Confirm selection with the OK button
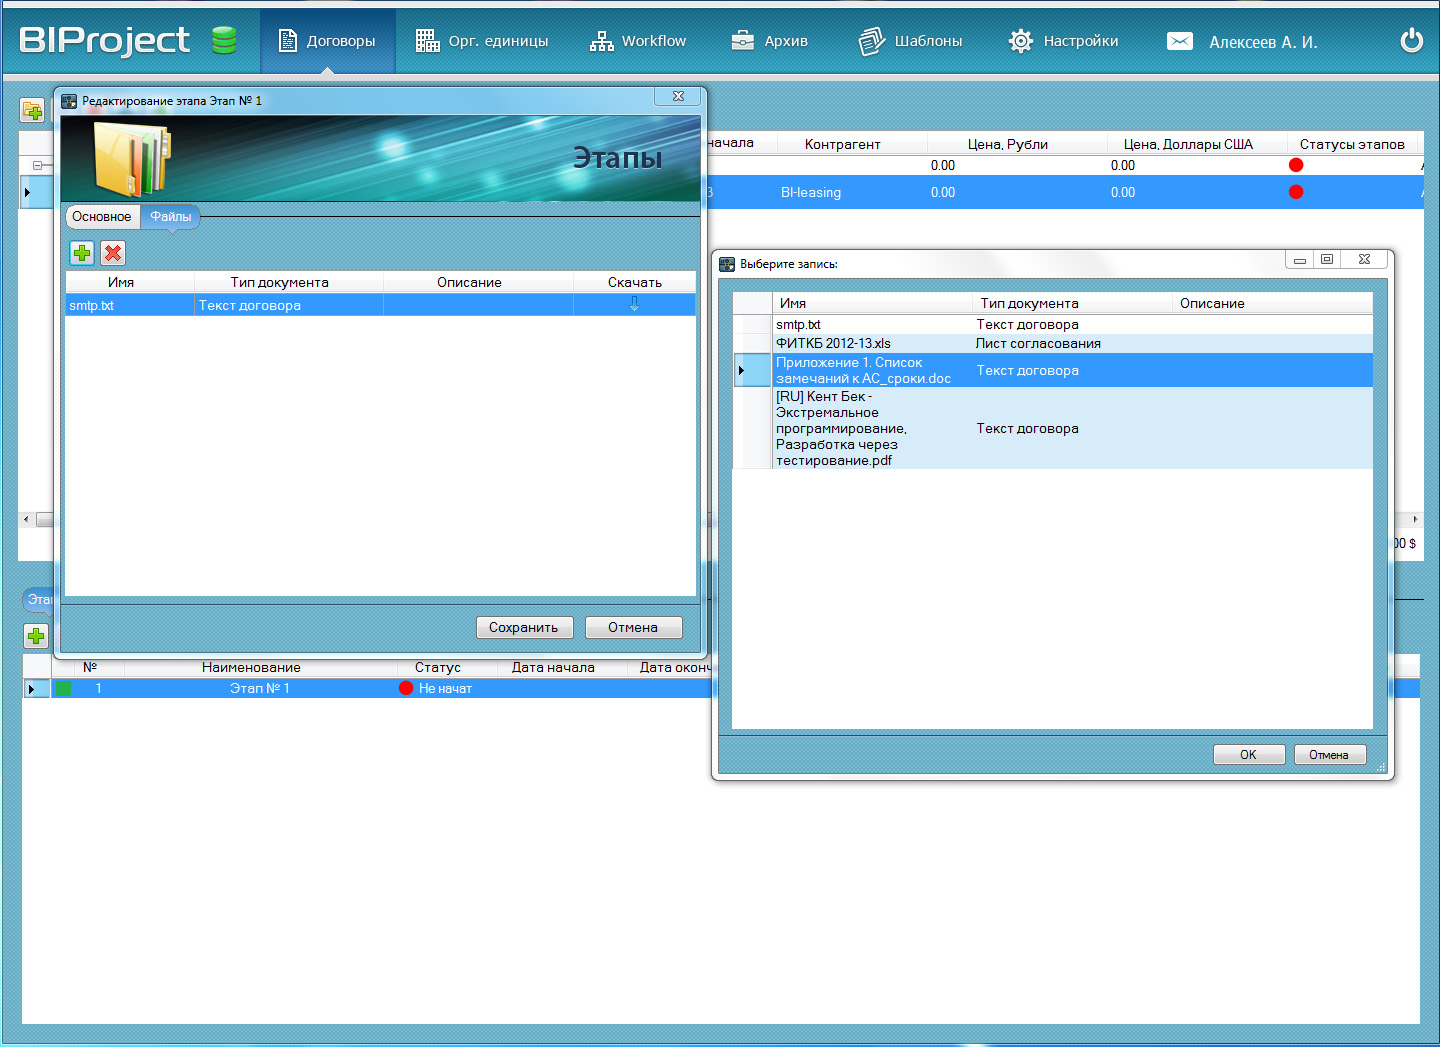 [1248, 755]
